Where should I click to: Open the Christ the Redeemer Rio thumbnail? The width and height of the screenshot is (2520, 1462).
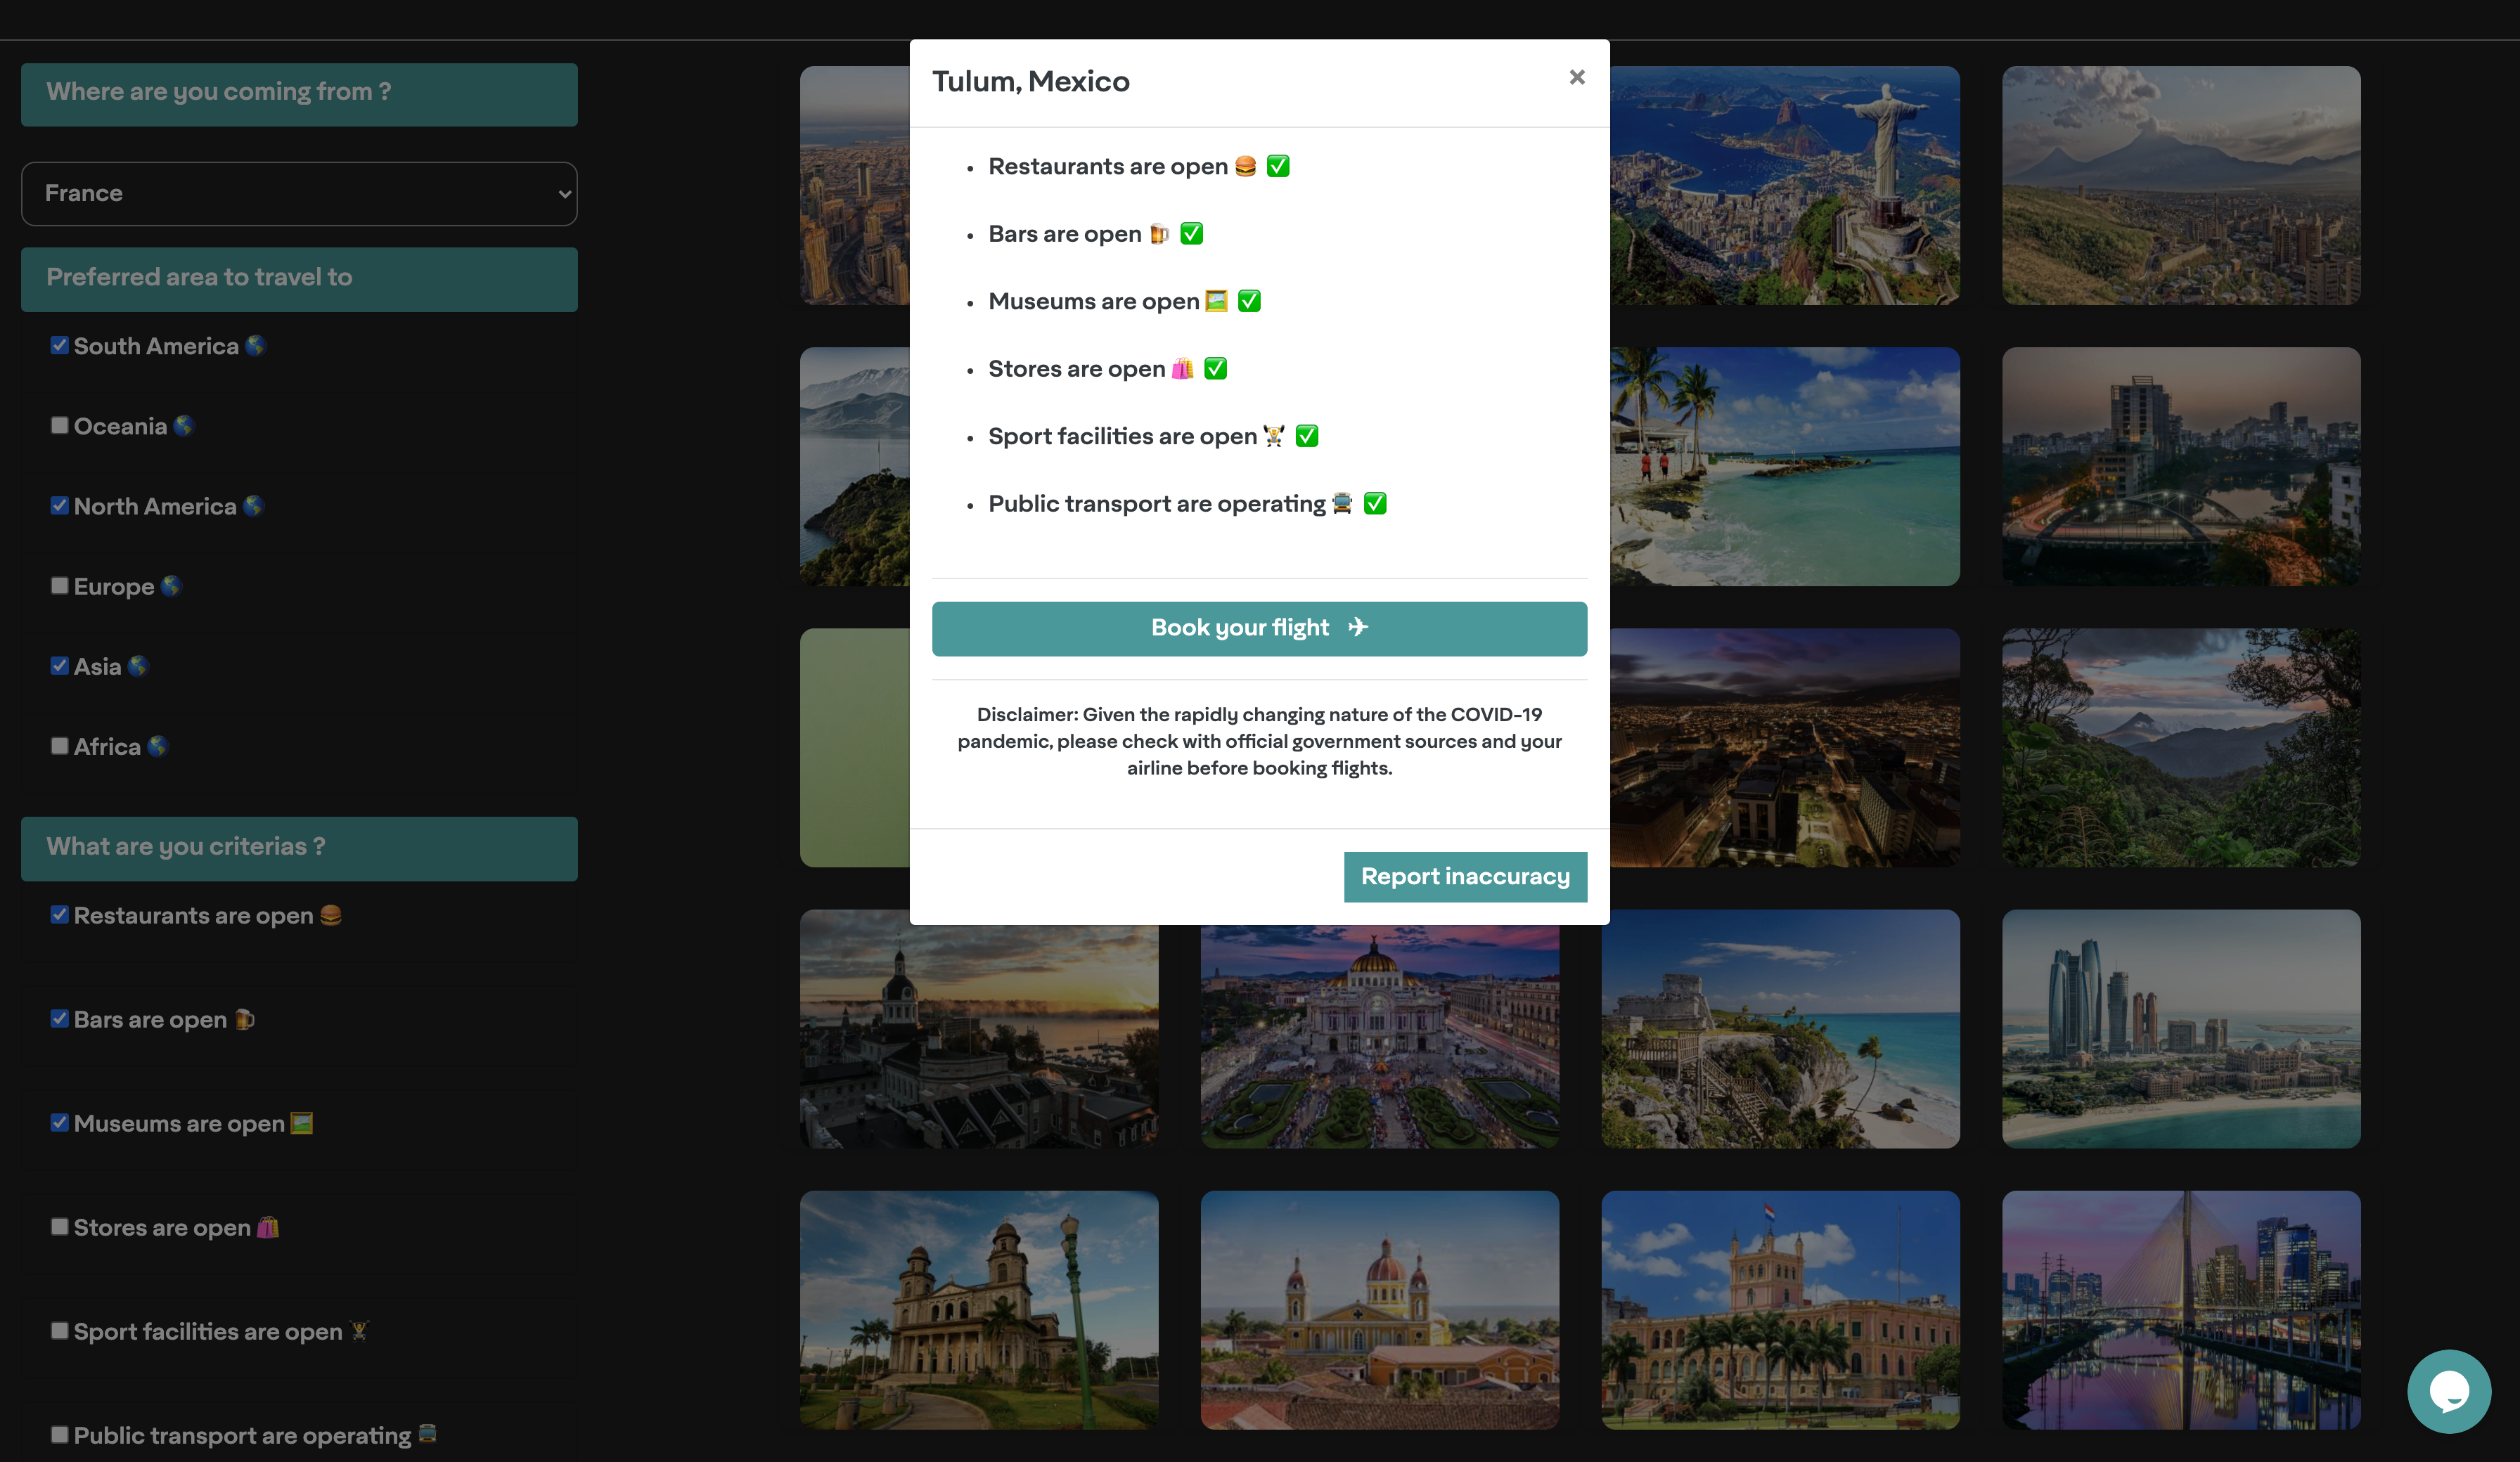tap(1784, 186)
